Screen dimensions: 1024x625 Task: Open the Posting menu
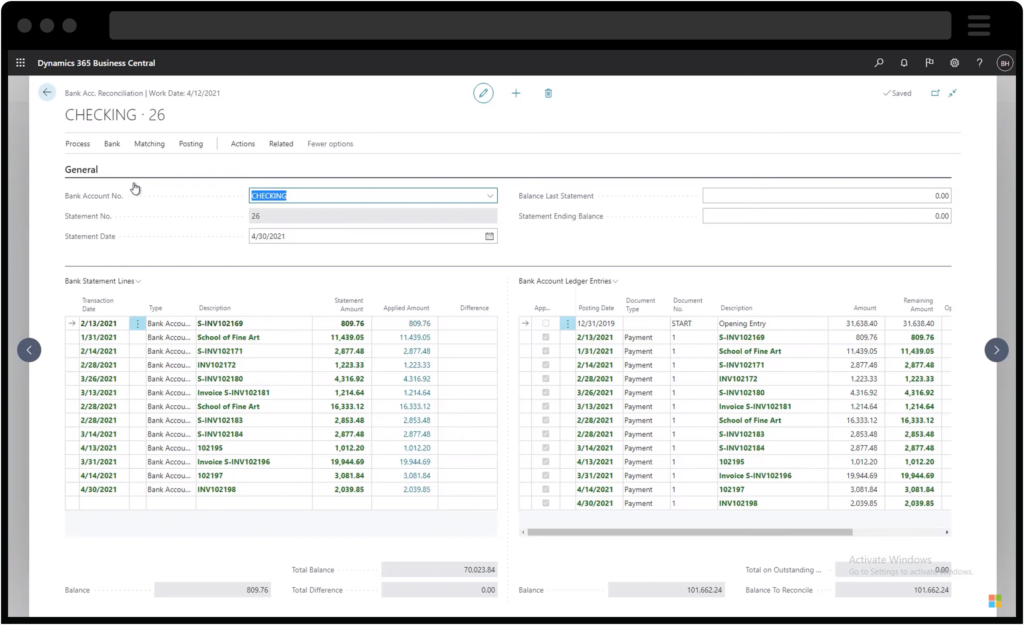191,144
